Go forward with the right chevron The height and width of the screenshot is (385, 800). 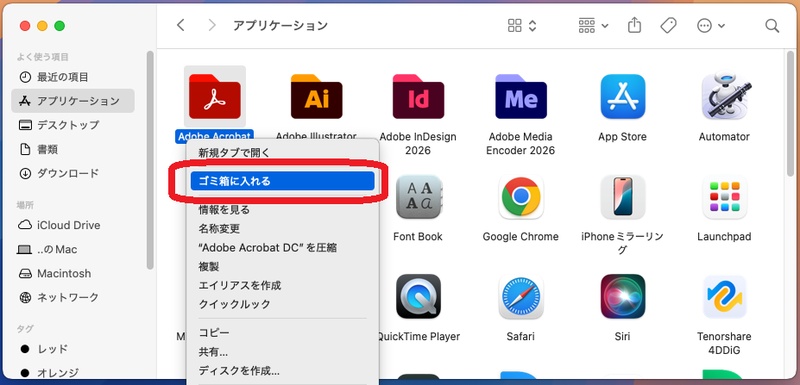pyautogui.click(x=212, y=25)
